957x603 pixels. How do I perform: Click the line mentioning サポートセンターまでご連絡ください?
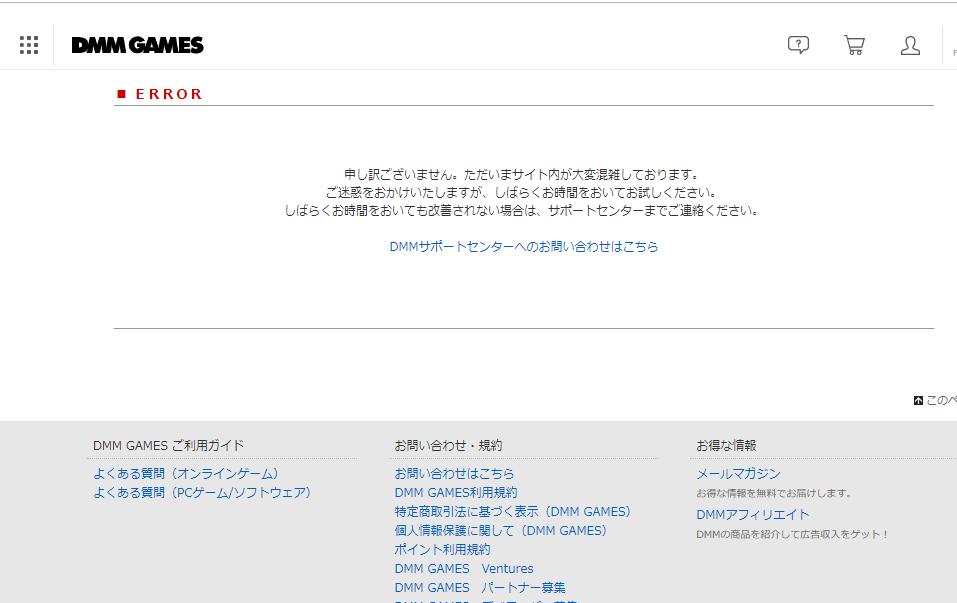point(522,211)
